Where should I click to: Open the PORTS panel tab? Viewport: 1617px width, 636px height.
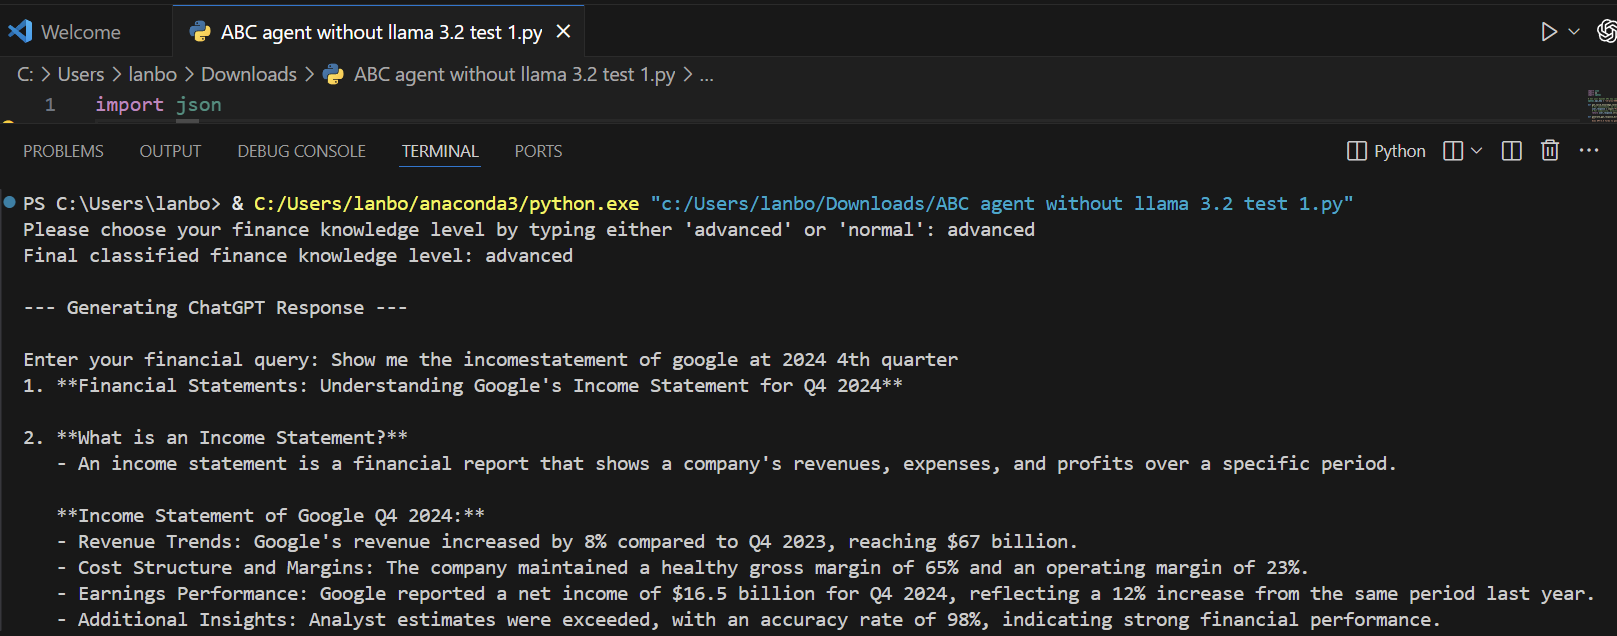pyautogui.click(x=538, y=151)
